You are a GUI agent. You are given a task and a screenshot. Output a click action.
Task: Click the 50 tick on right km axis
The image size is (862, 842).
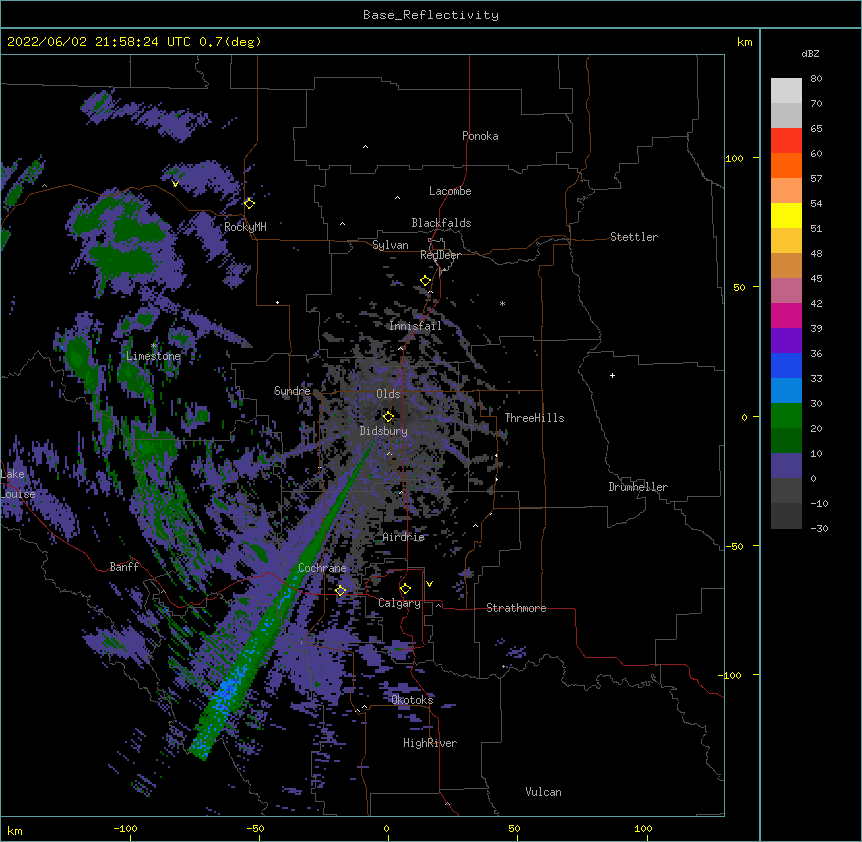tap(739, 287)
